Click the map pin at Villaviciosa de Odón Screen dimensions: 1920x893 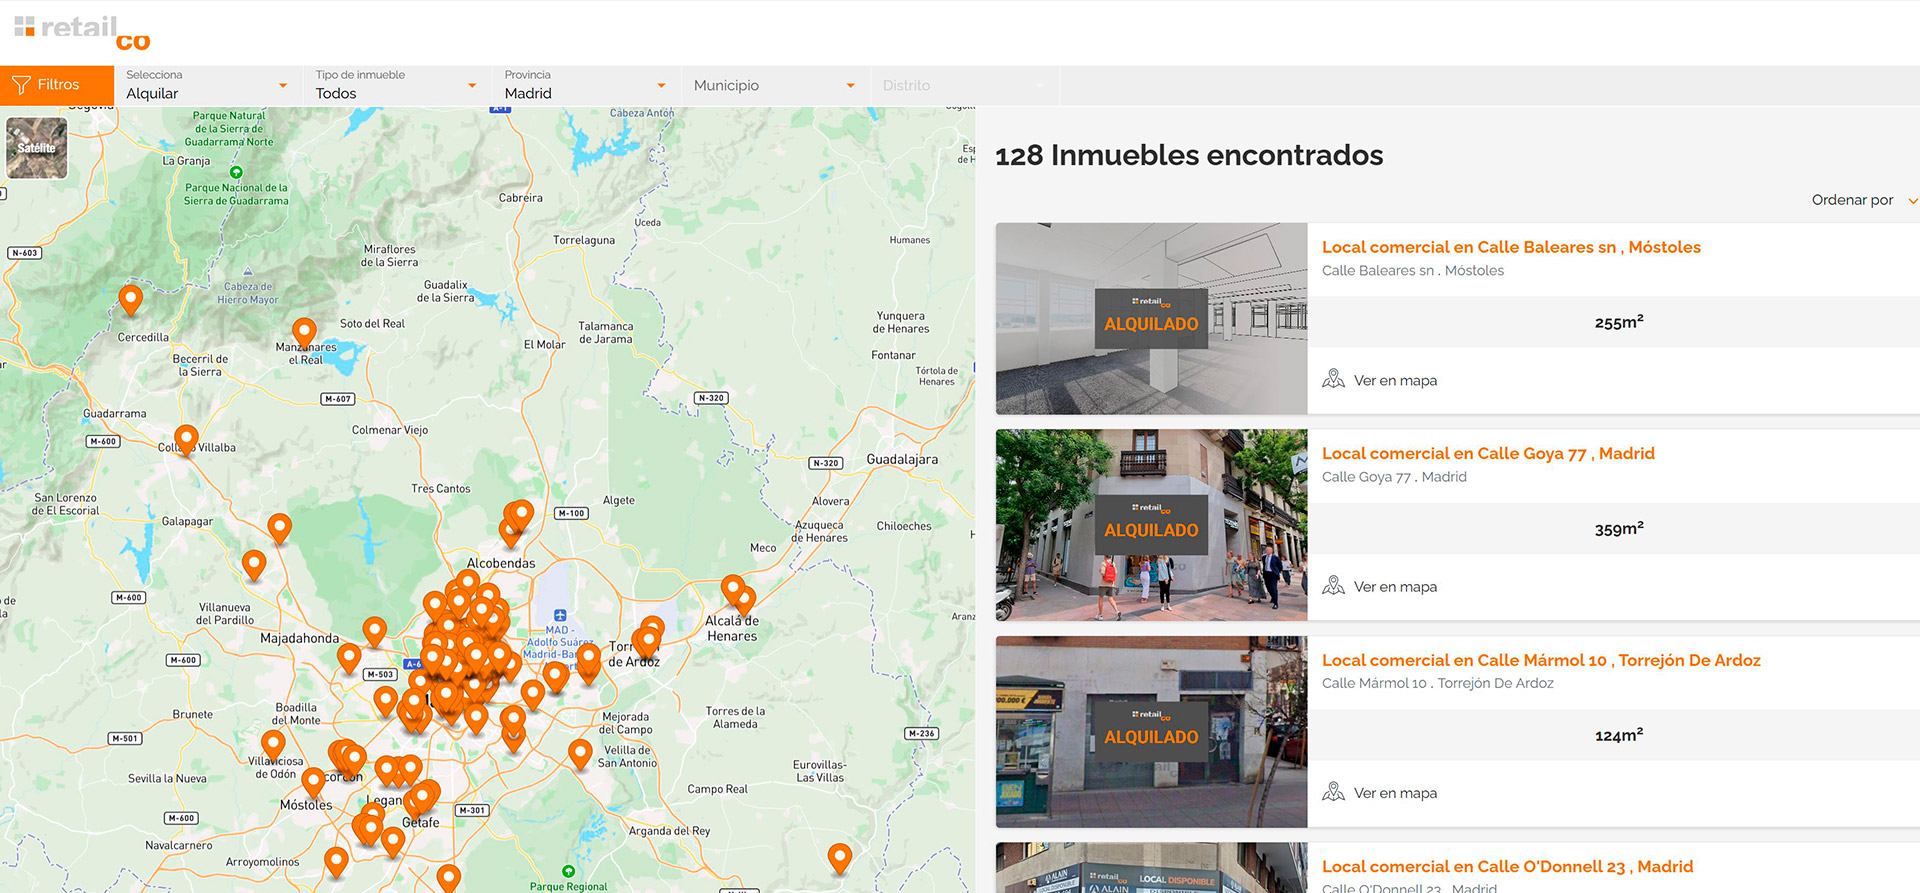click(x=273, y=743)
